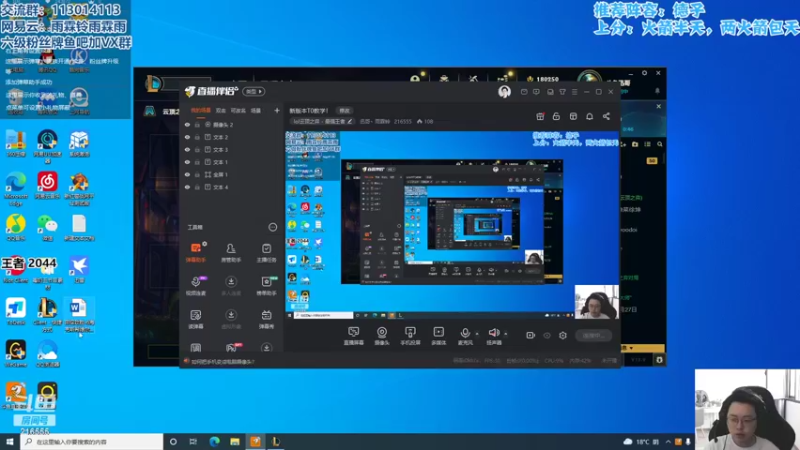Switch to the orange active scene tab

click(201, 110)
